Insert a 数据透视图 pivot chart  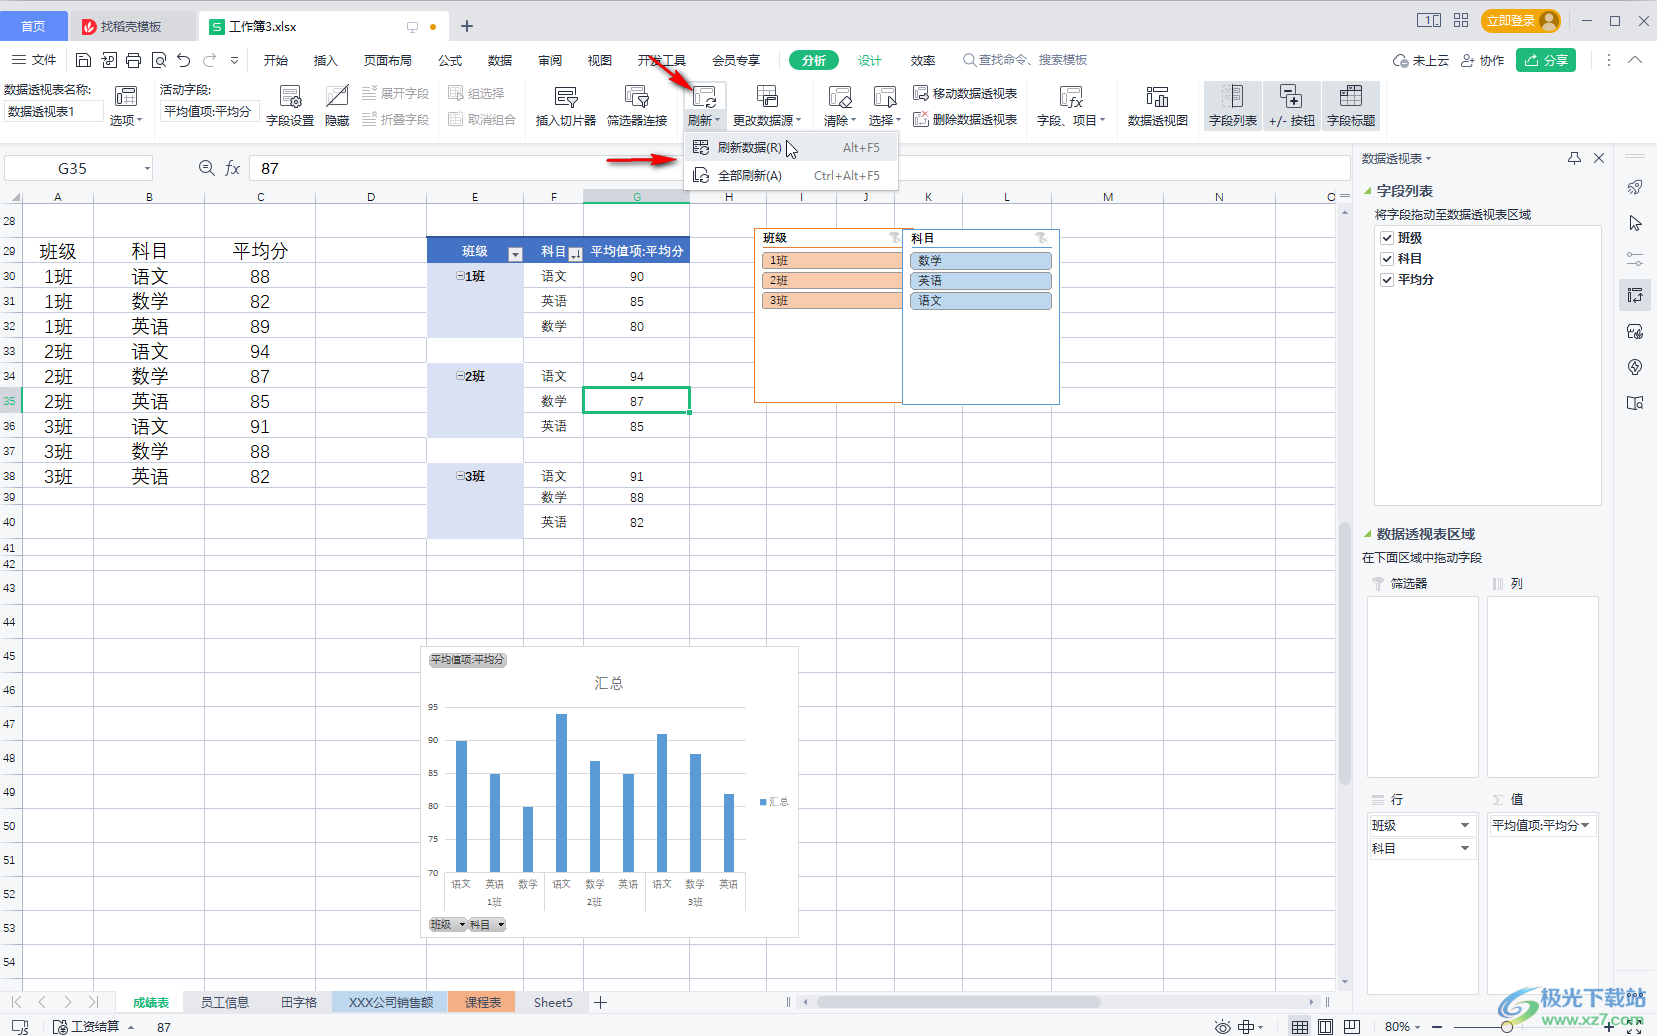point(1158,105)
